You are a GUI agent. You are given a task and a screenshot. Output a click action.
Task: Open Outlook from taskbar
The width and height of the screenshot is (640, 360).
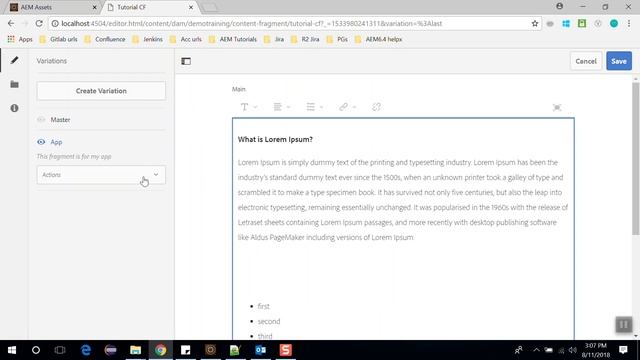click(x=260, y=350)
